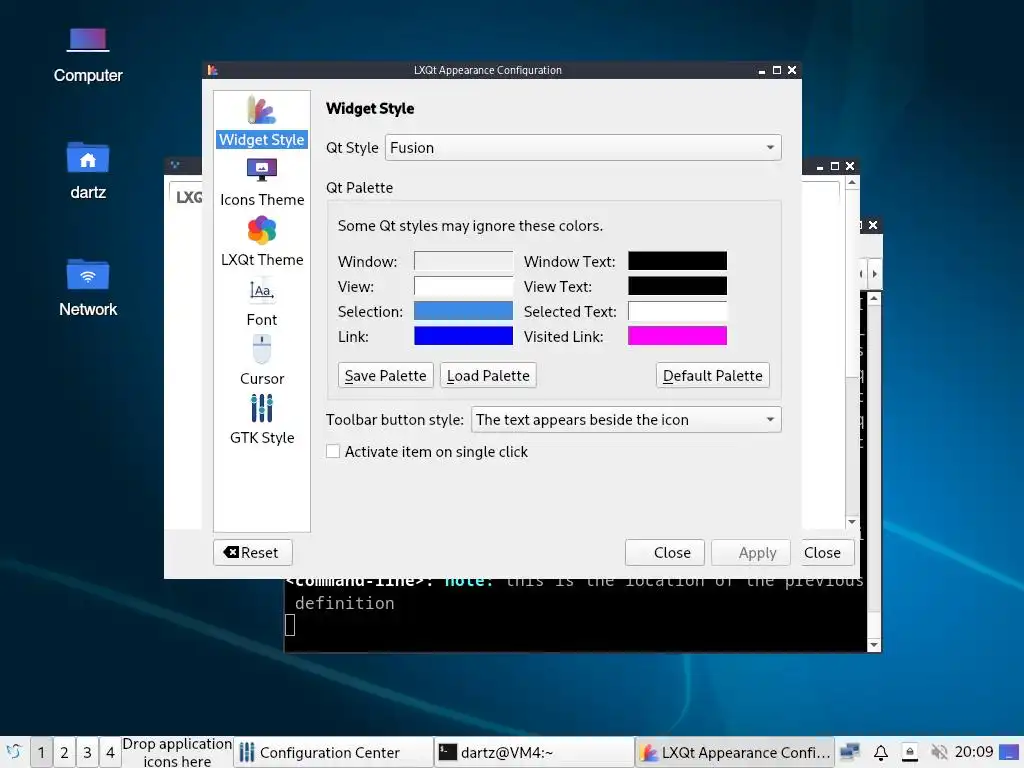The height and width of the screenshot is (768, 1024).
Task: Click Apply in Appearance Configuration
Action: [x=750, y=552]
